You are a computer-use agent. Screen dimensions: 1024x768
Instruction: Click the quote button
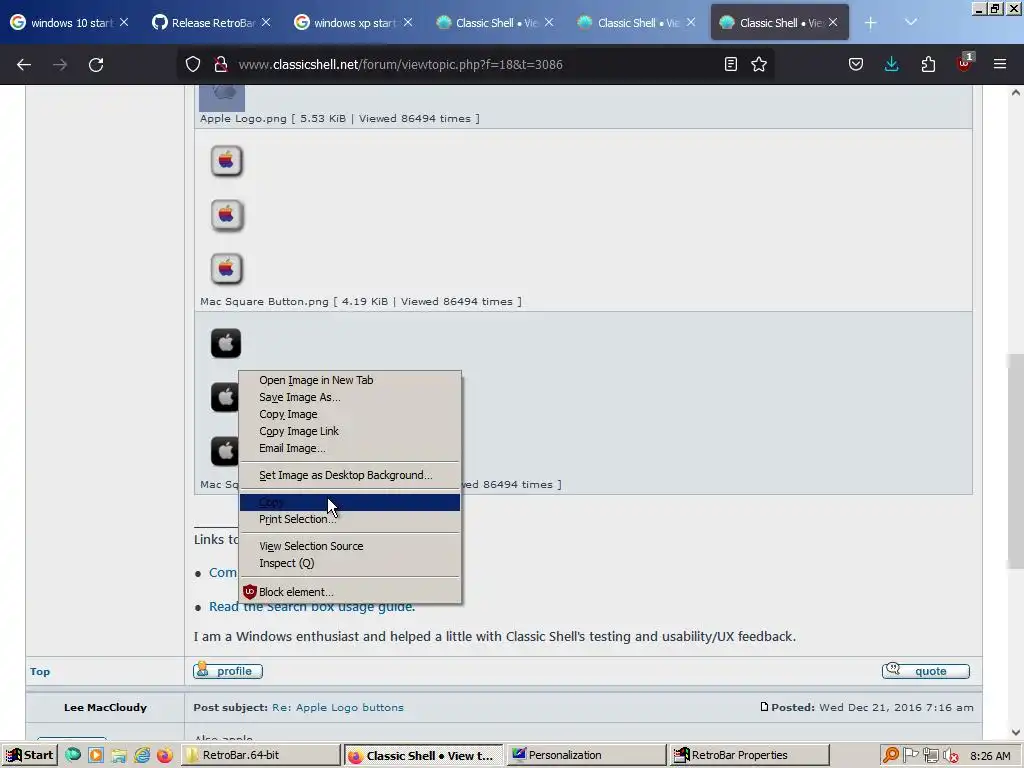click(925, 671)
